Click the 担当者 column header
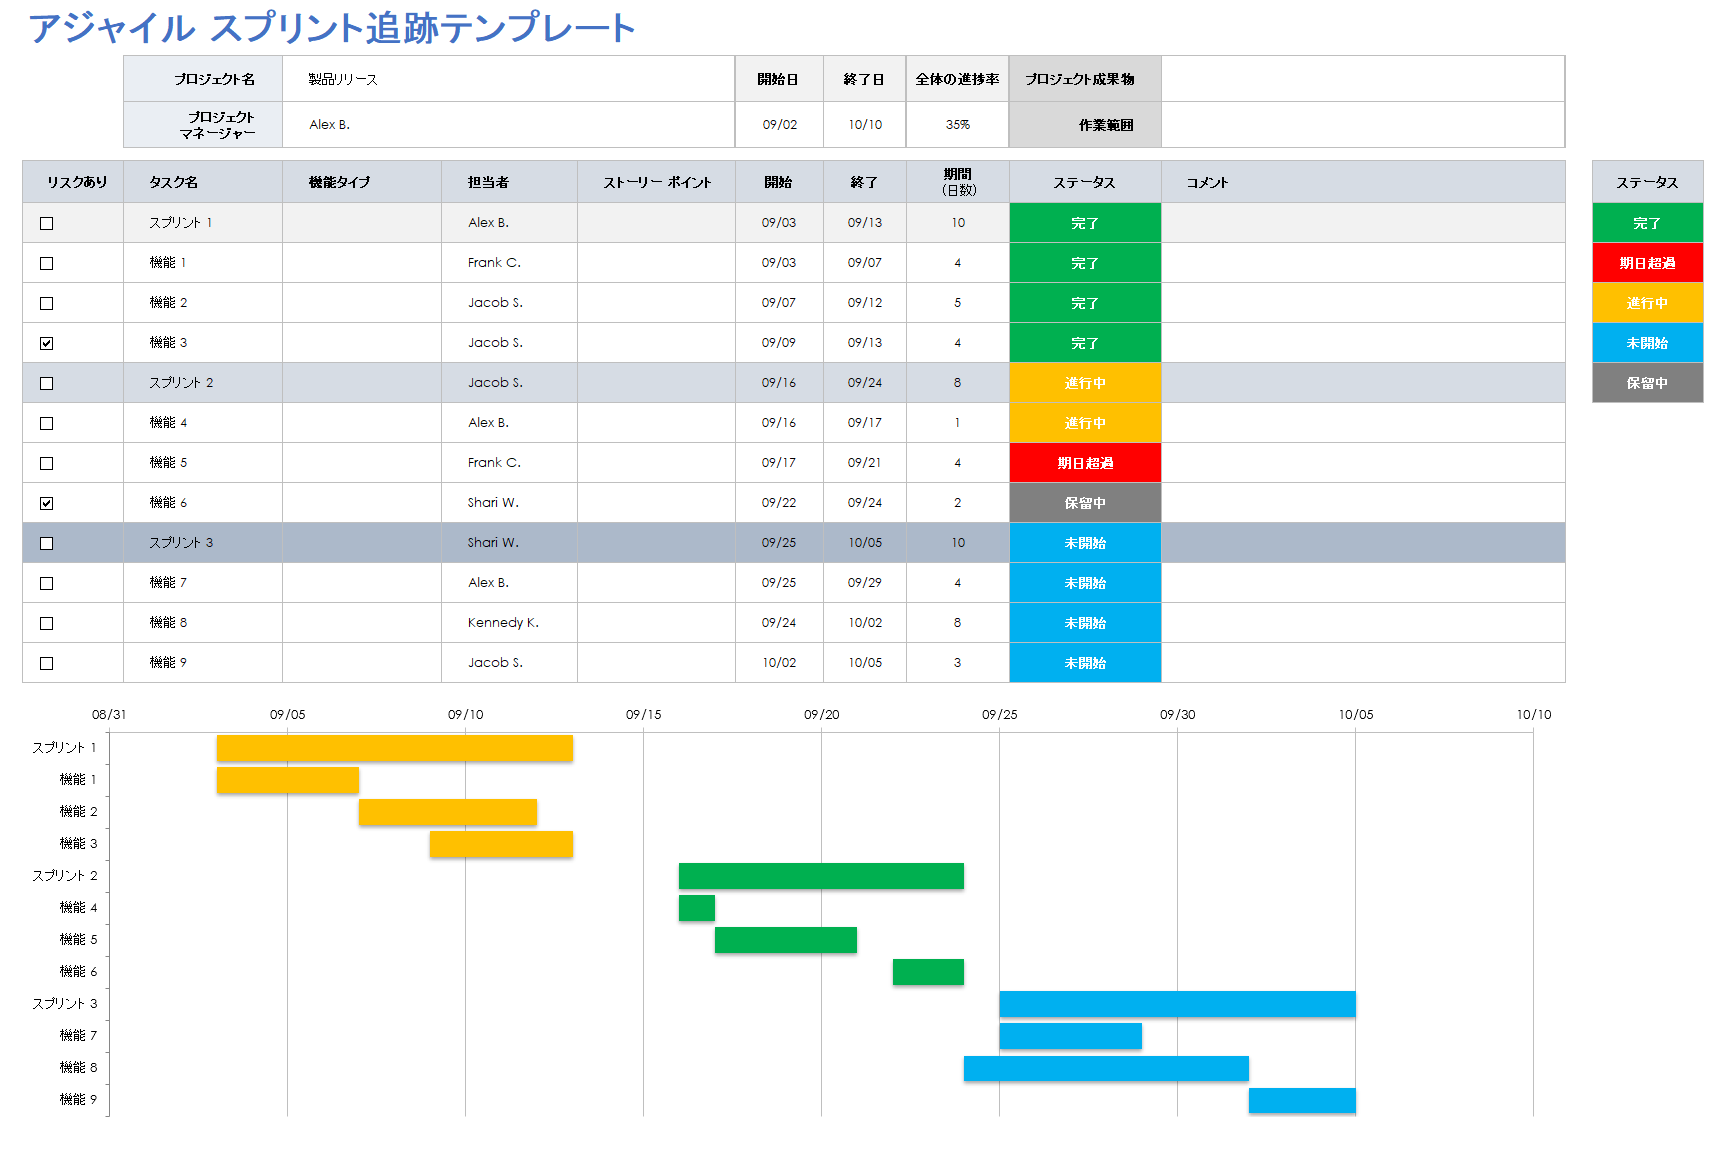Screen dimensions: 1717x1152 pos(509,182)
